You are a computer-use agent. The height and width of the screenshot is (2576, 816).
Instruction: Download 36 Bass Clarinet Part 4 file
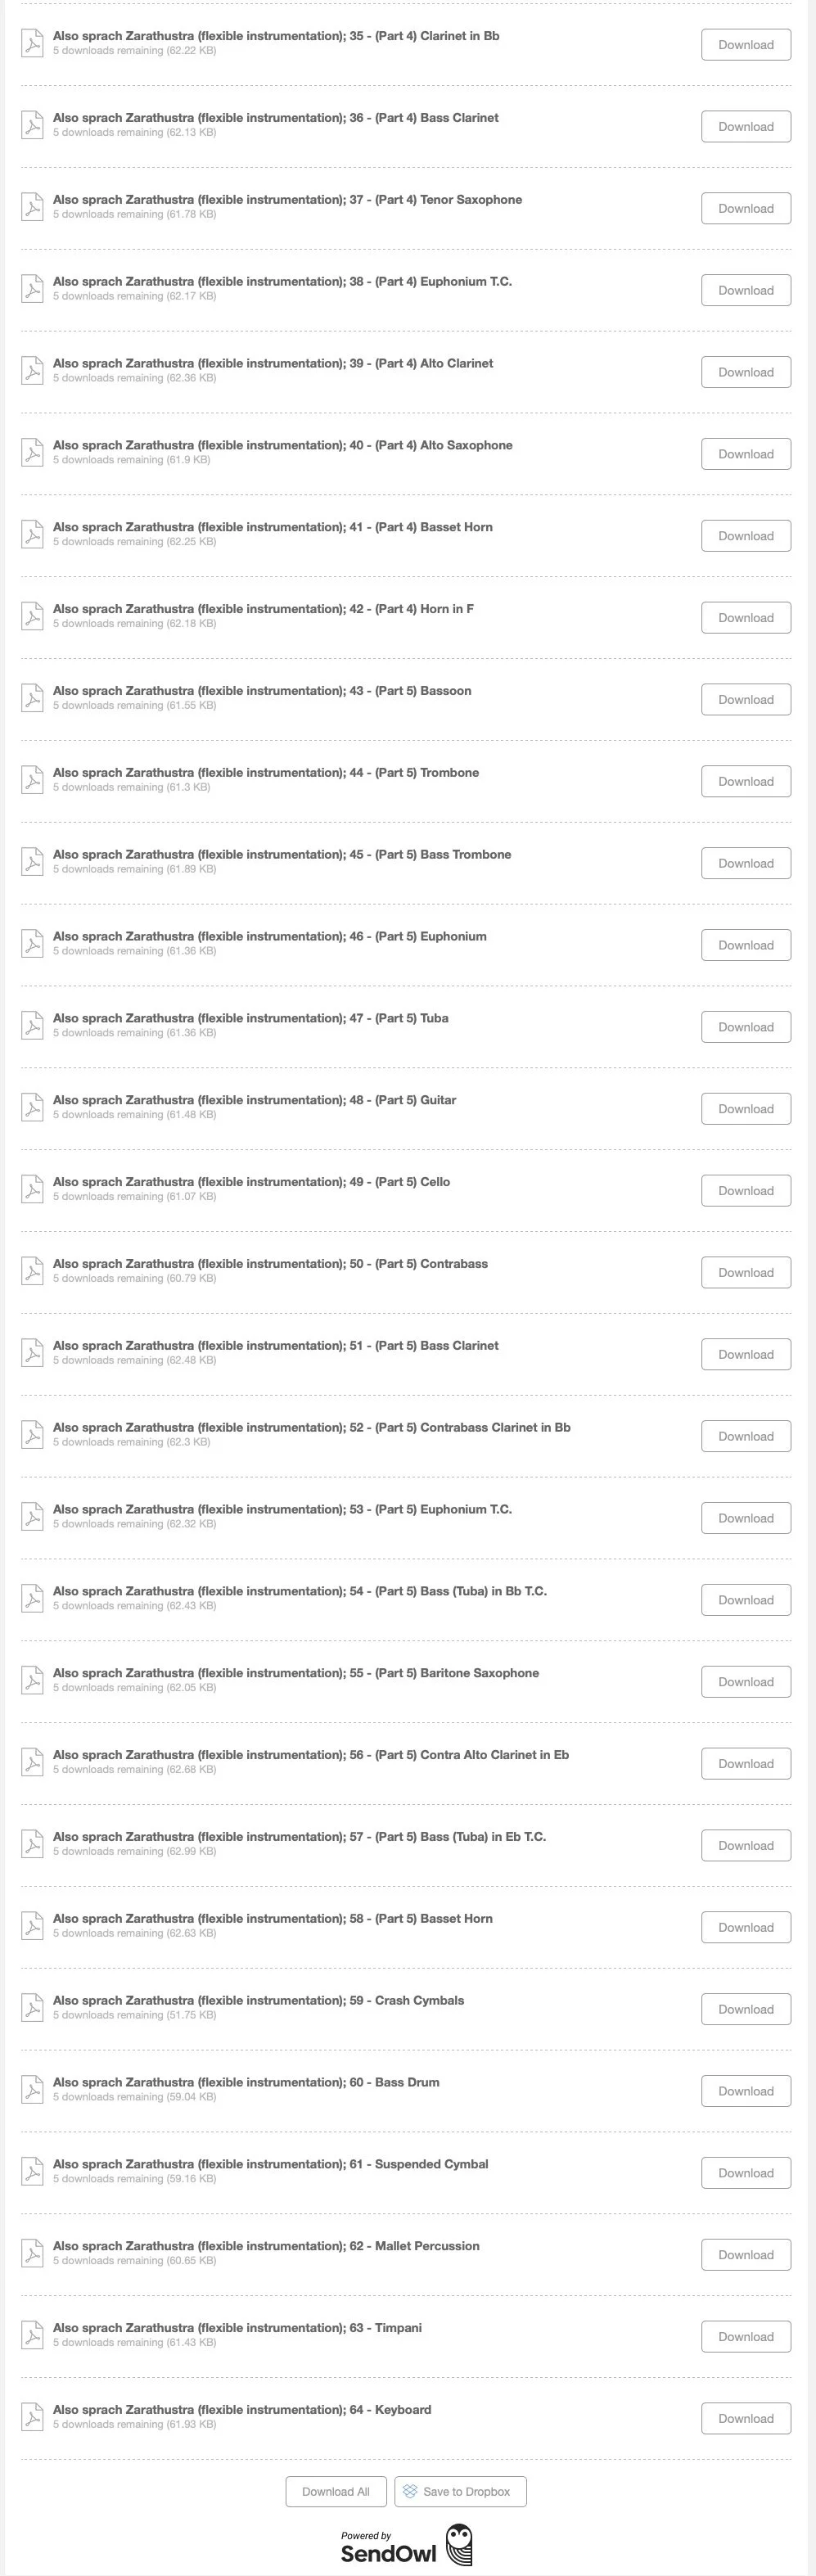pos(746,127)
